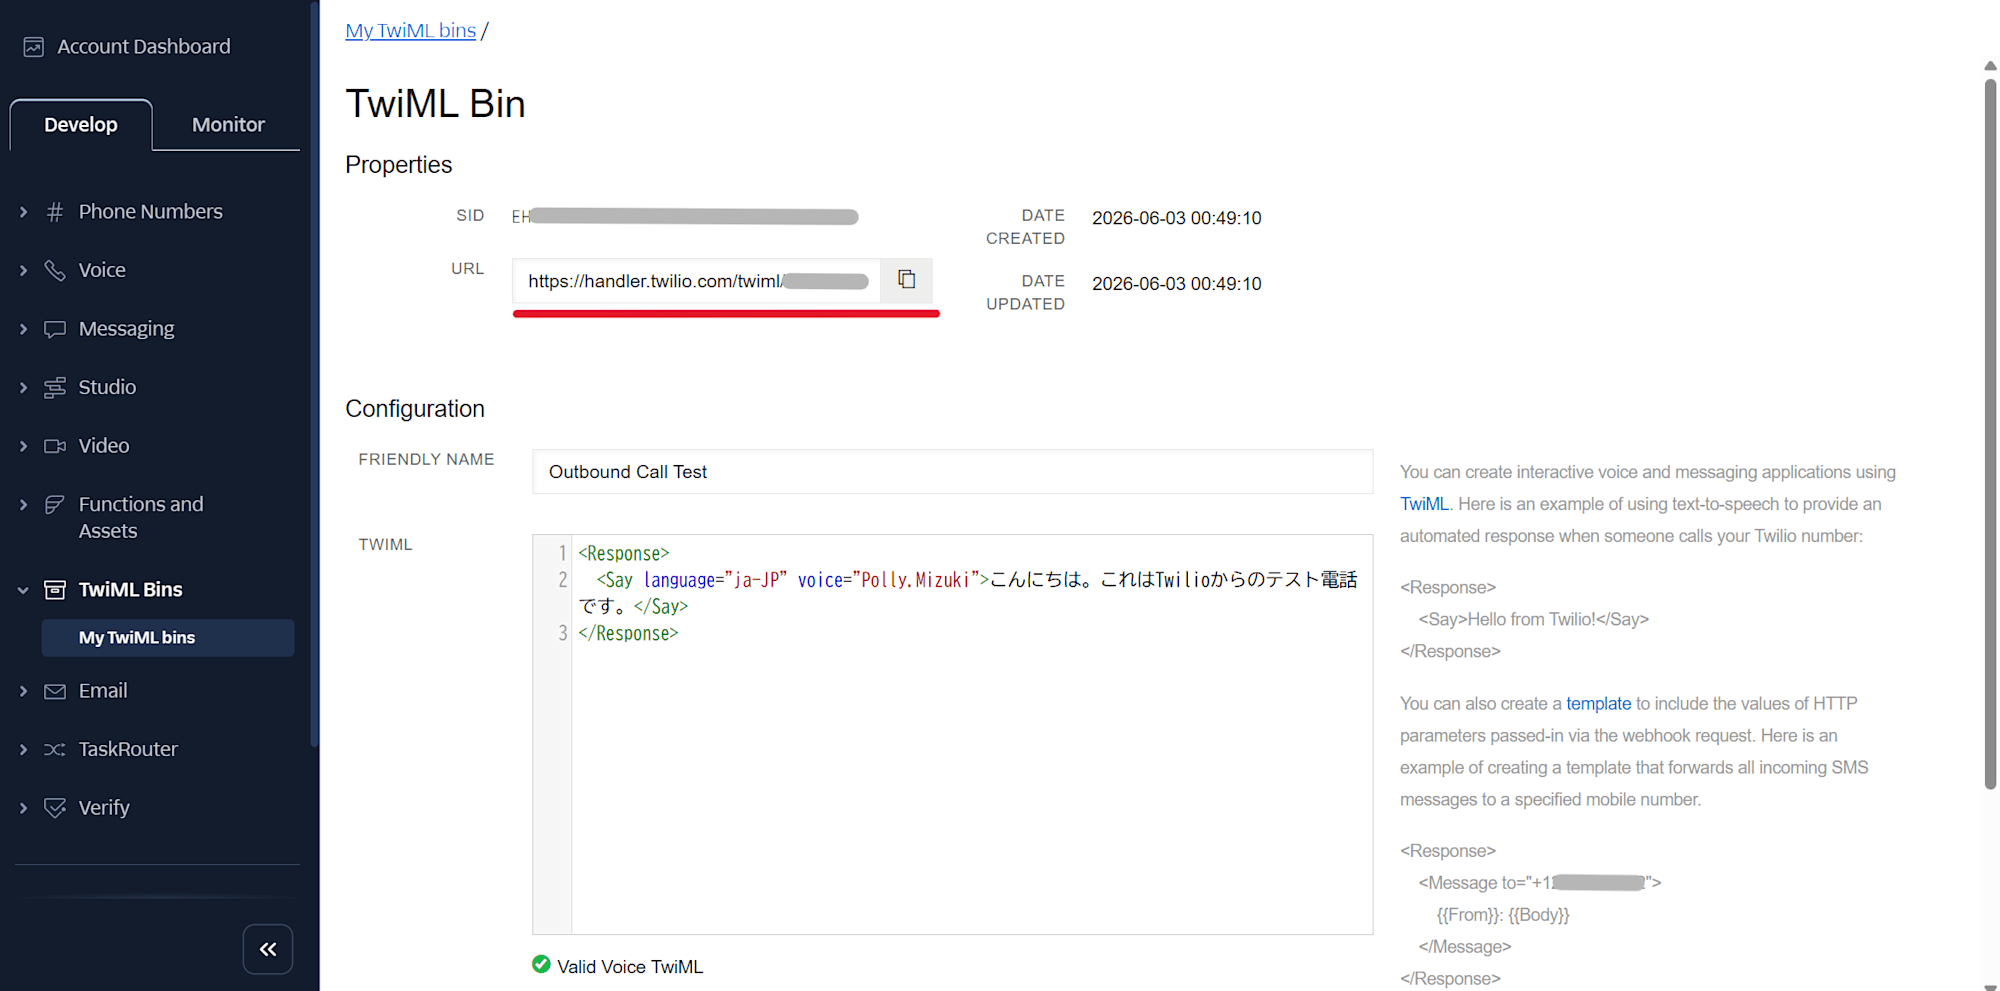Screen dimensions: 2000x991
Task: Click the Functions and Assets icon
Action: (55, 505)
